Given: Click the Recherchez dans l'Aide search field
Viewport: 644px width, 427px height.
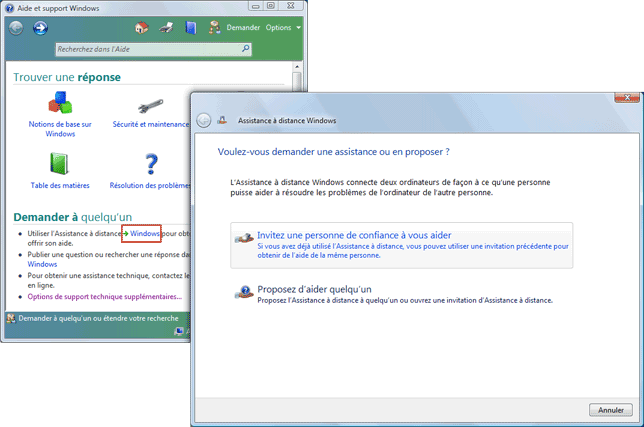Looking at the screenshot, I should coord(153,49).
